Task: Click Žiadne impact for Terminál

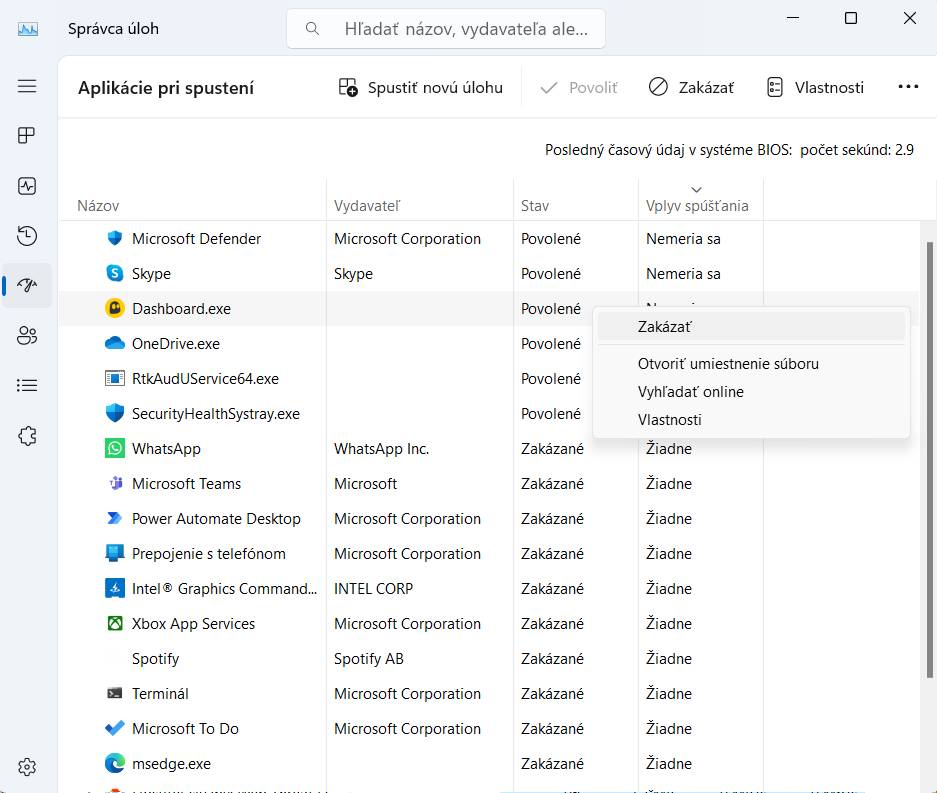Action: (669, 693)
